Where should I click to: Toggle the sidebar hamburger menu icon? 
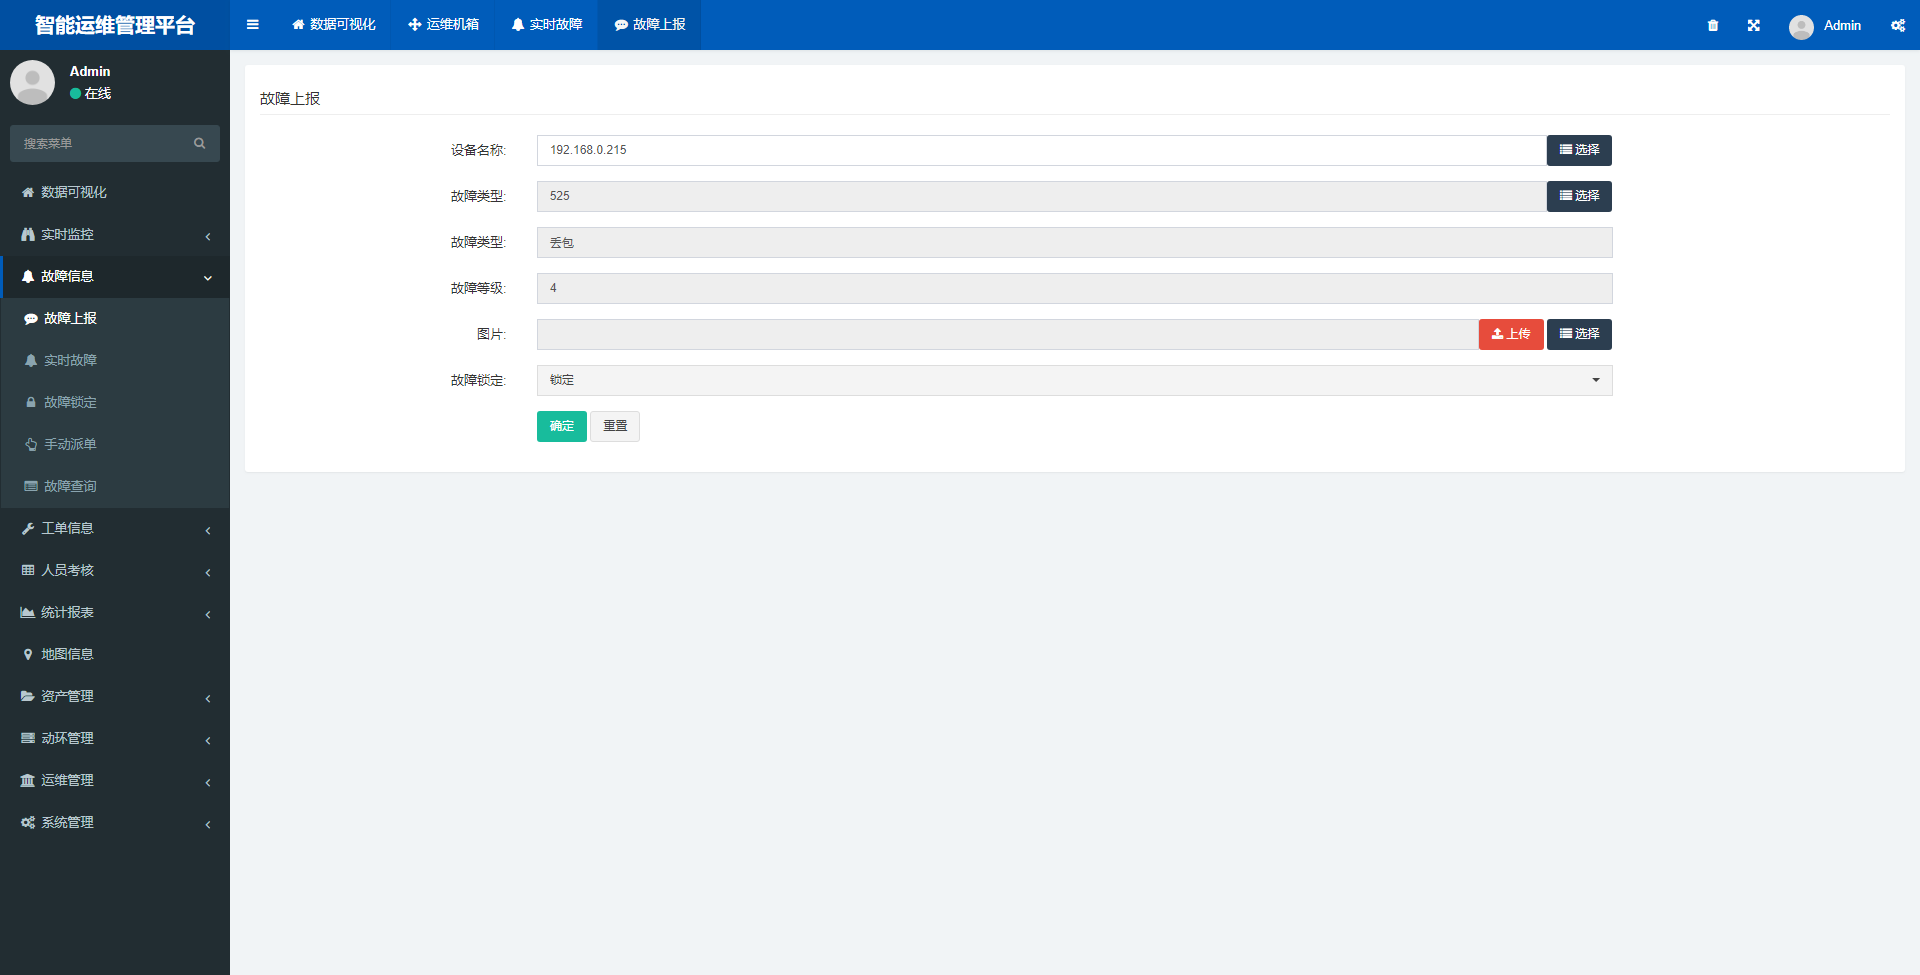pos(253,25)
